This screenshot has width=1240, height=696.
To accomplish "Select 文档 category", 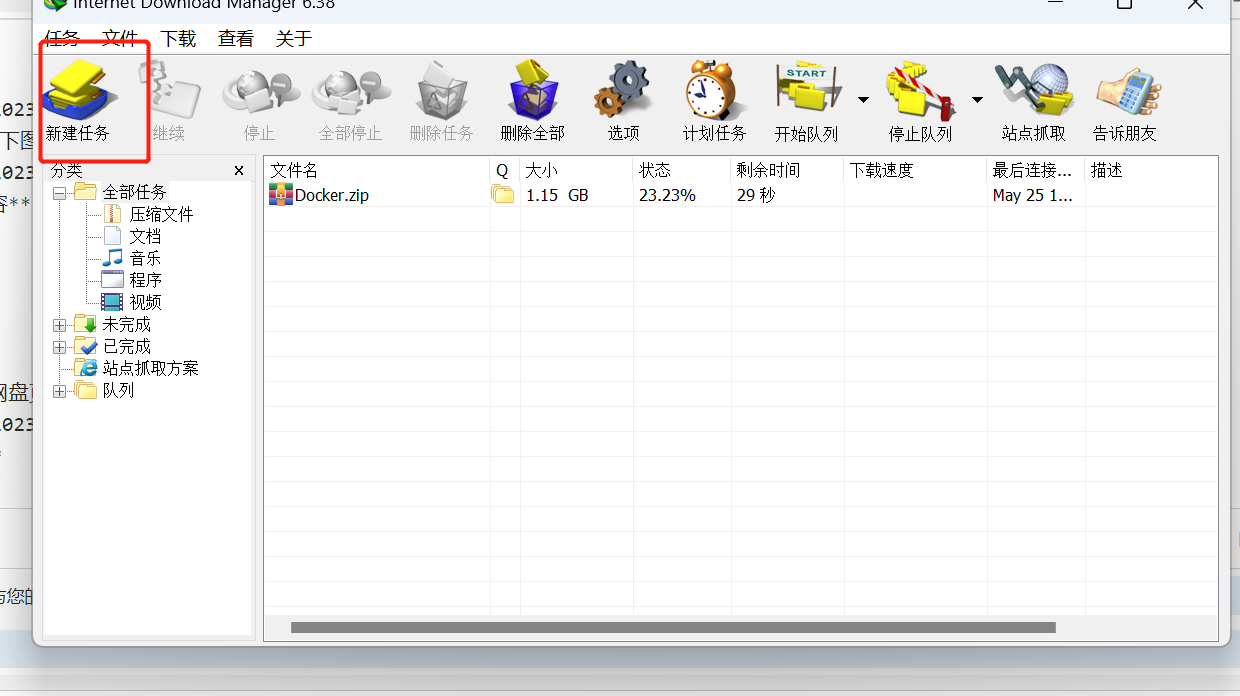I will coord(145,236).
